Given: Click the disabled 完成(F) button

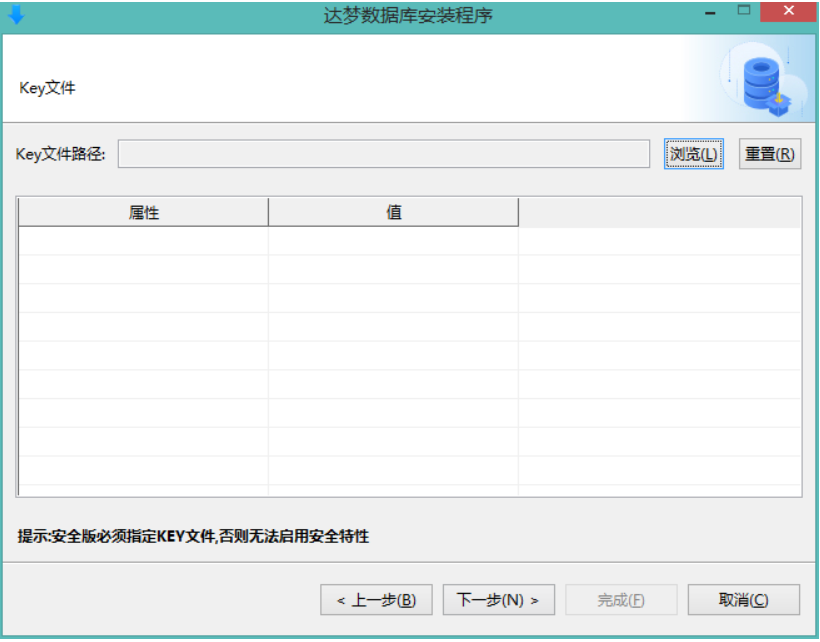Looking at the screenshot, I should point(621,600).
